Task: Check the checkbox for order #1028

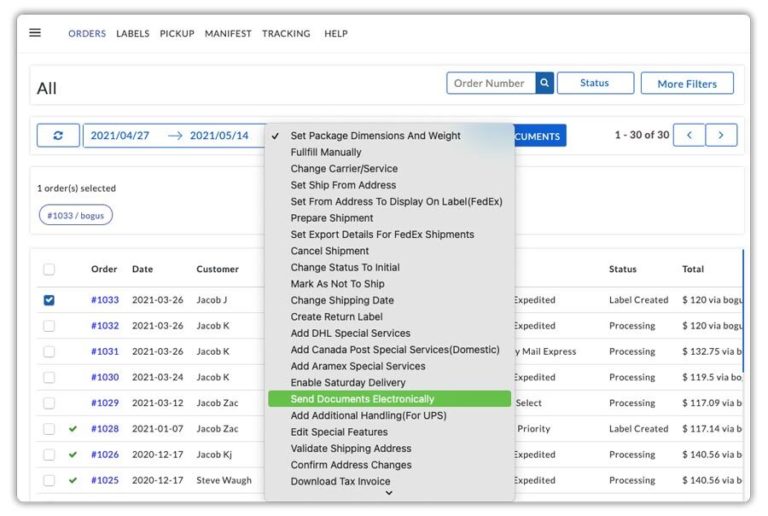Action: [49, 429]
